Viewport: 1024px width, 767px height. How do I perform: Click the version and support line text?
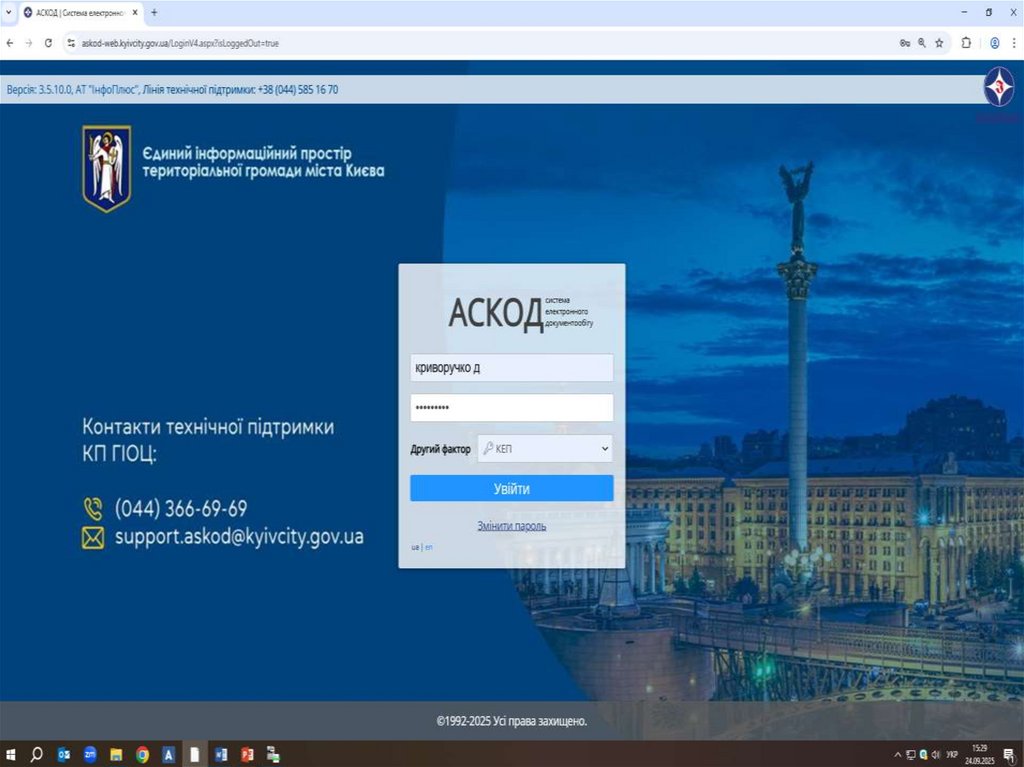[x=172, y=90]
